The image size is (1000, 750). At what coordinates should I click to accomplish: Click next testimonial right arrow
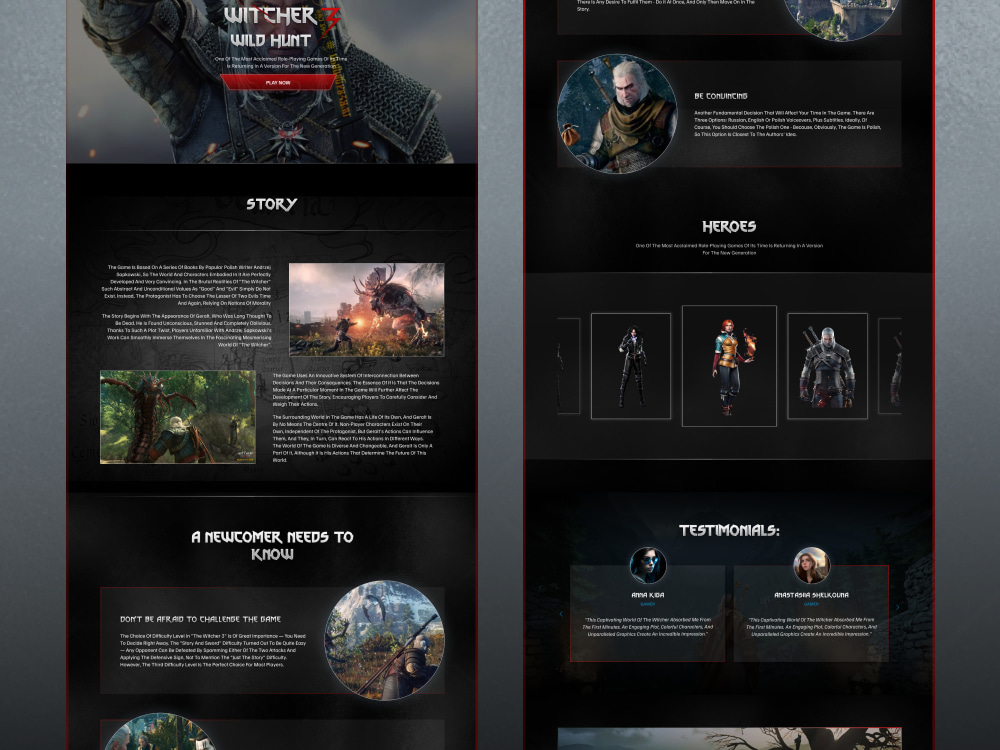(897, 607)
